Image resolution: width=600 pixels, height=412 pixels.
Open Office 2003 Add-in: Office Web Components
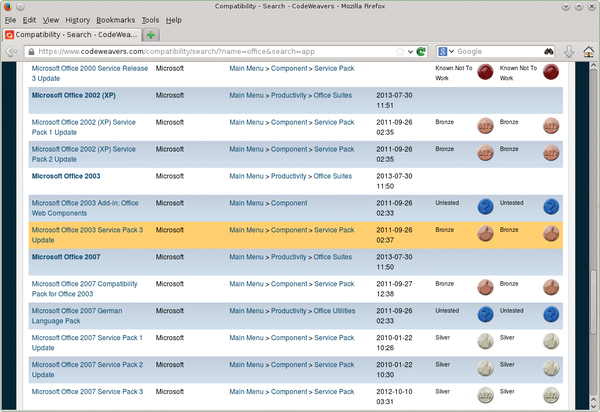click(x=85, y=208)
